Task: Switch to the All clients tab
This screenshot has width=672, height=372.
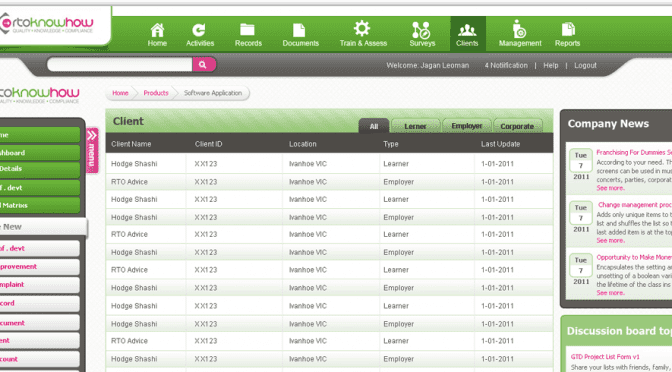Action: 374,126
